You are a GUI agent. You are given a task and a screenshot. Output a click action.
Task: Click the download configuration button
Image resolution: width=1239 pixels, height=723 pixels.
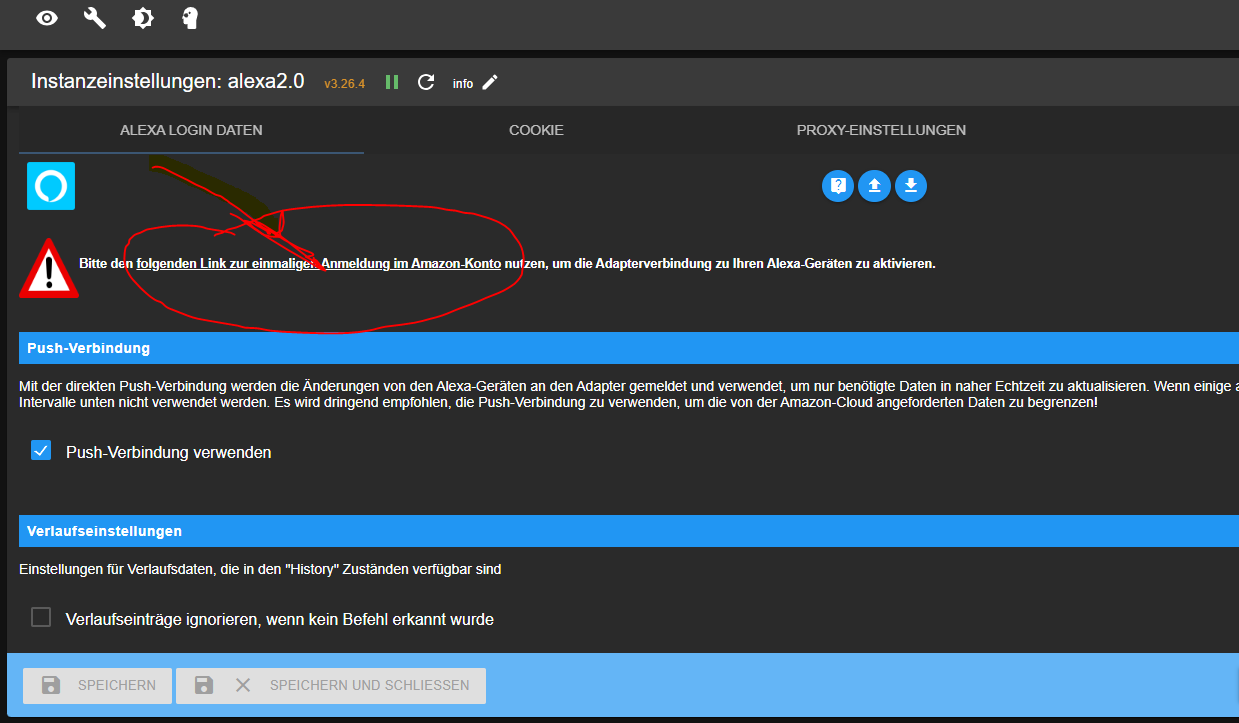911,185
